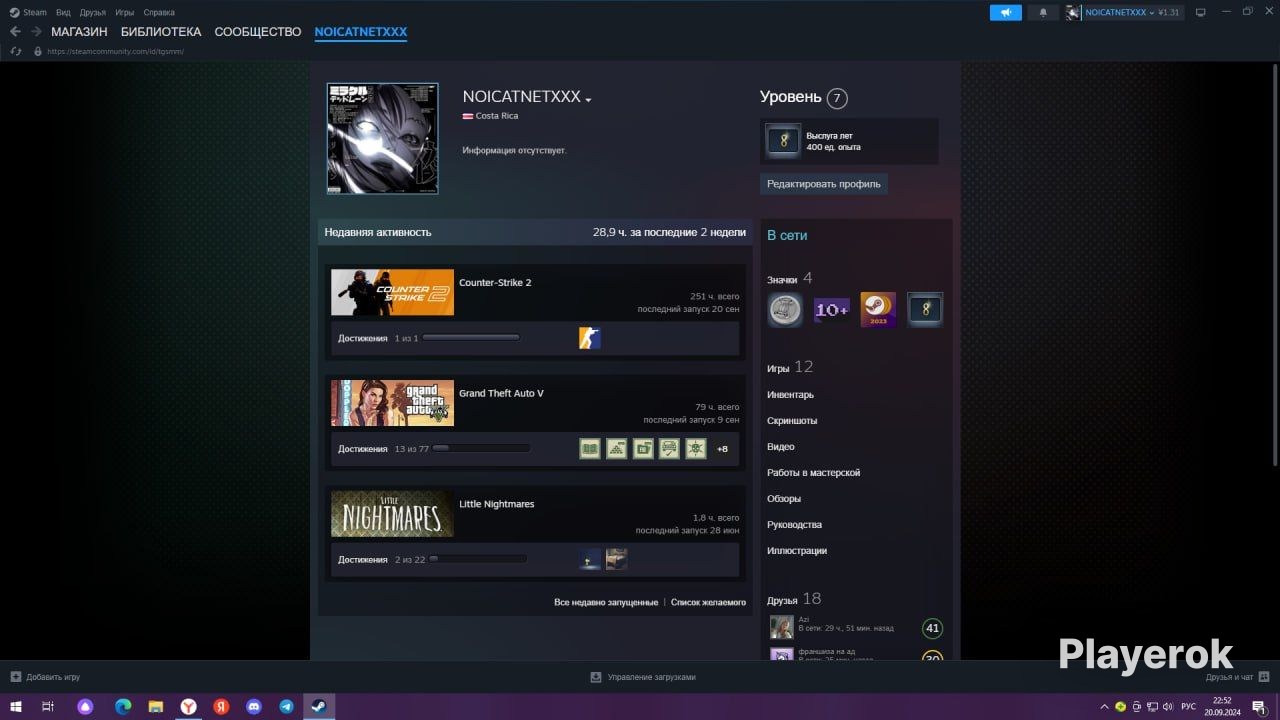This screenshot has width=1280, height=720.
Task: Click the back navigation arrow
Action: click(15, 32)
